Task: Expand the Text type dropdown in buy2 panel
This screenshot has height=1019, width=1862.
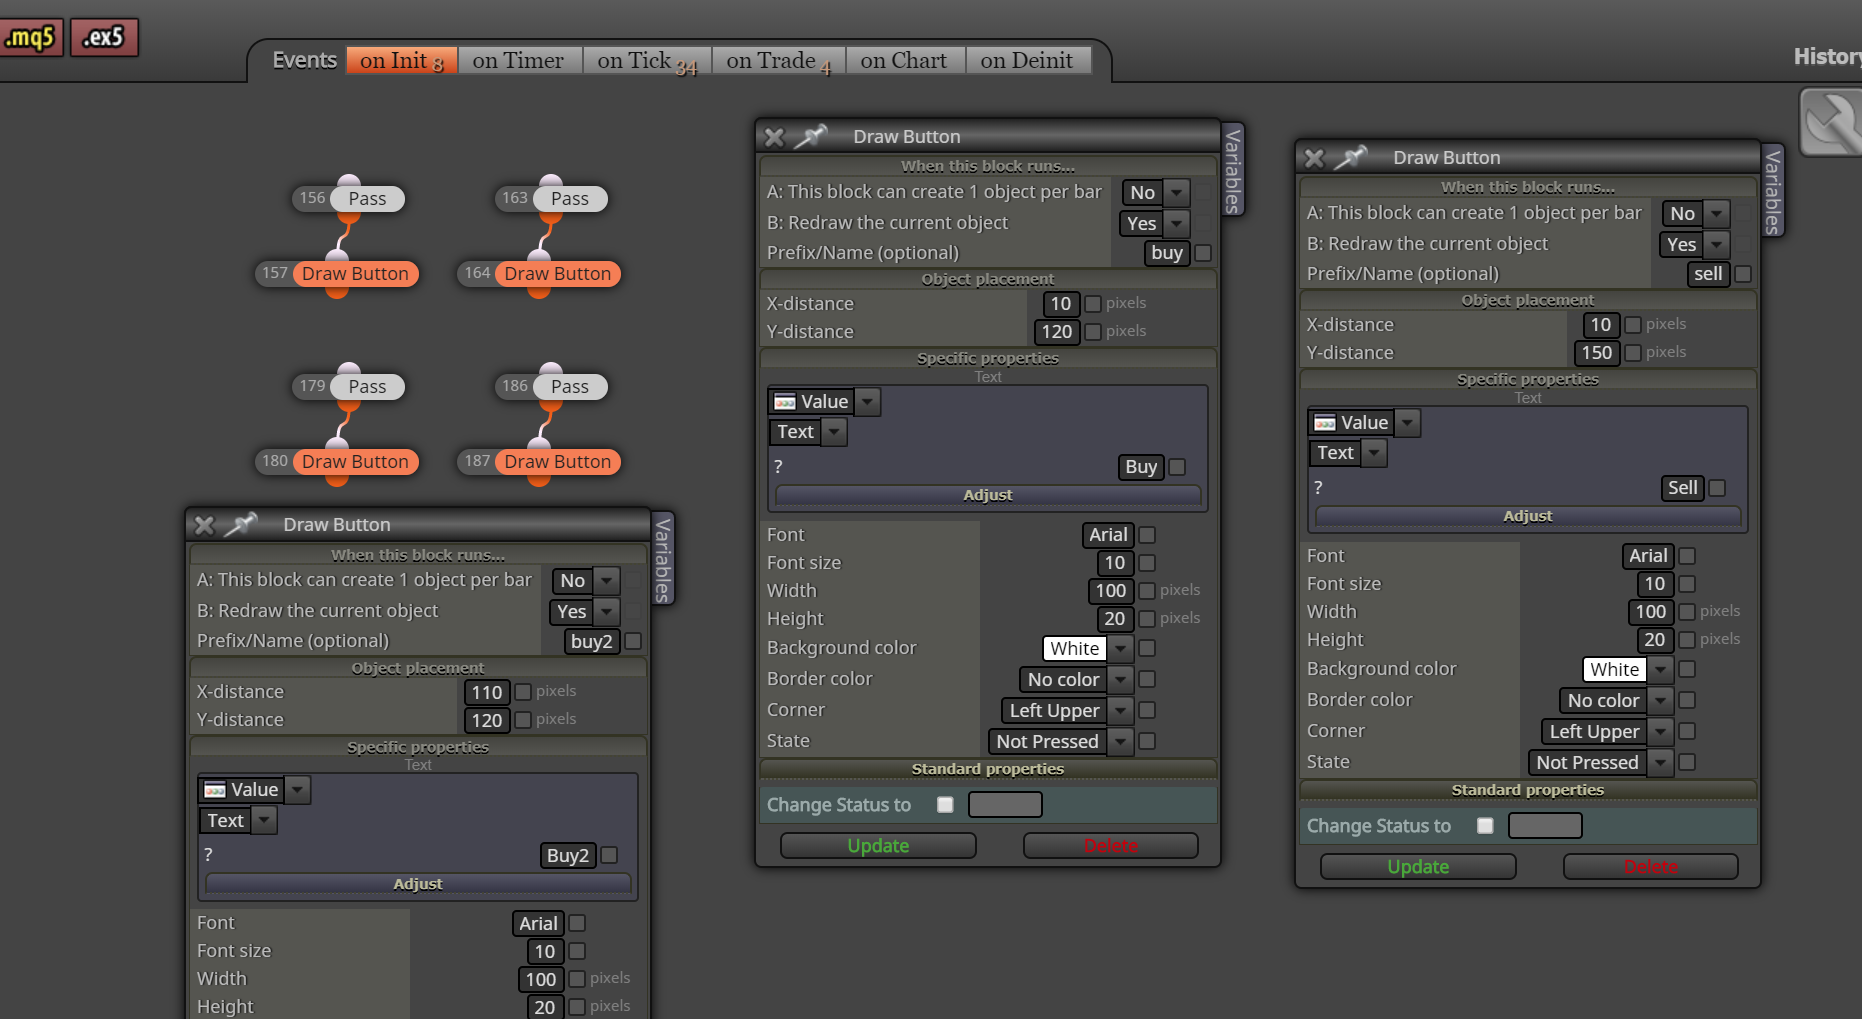Action: tap(238, 821)
